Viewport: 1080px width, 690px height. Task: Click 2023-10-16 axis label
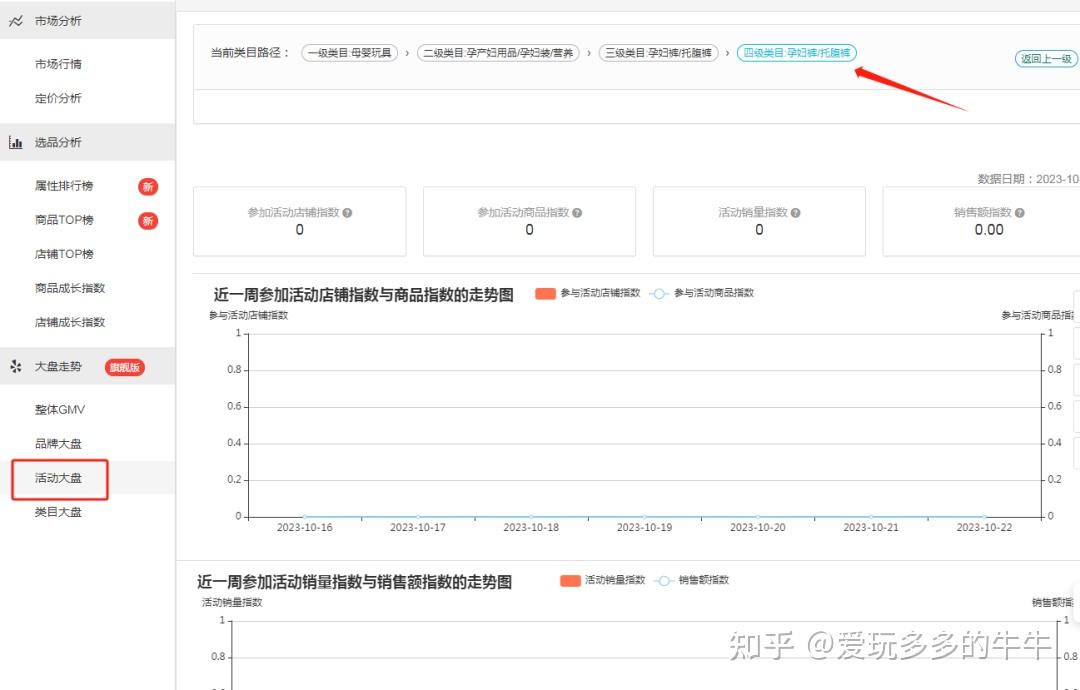tap(304, 527)
